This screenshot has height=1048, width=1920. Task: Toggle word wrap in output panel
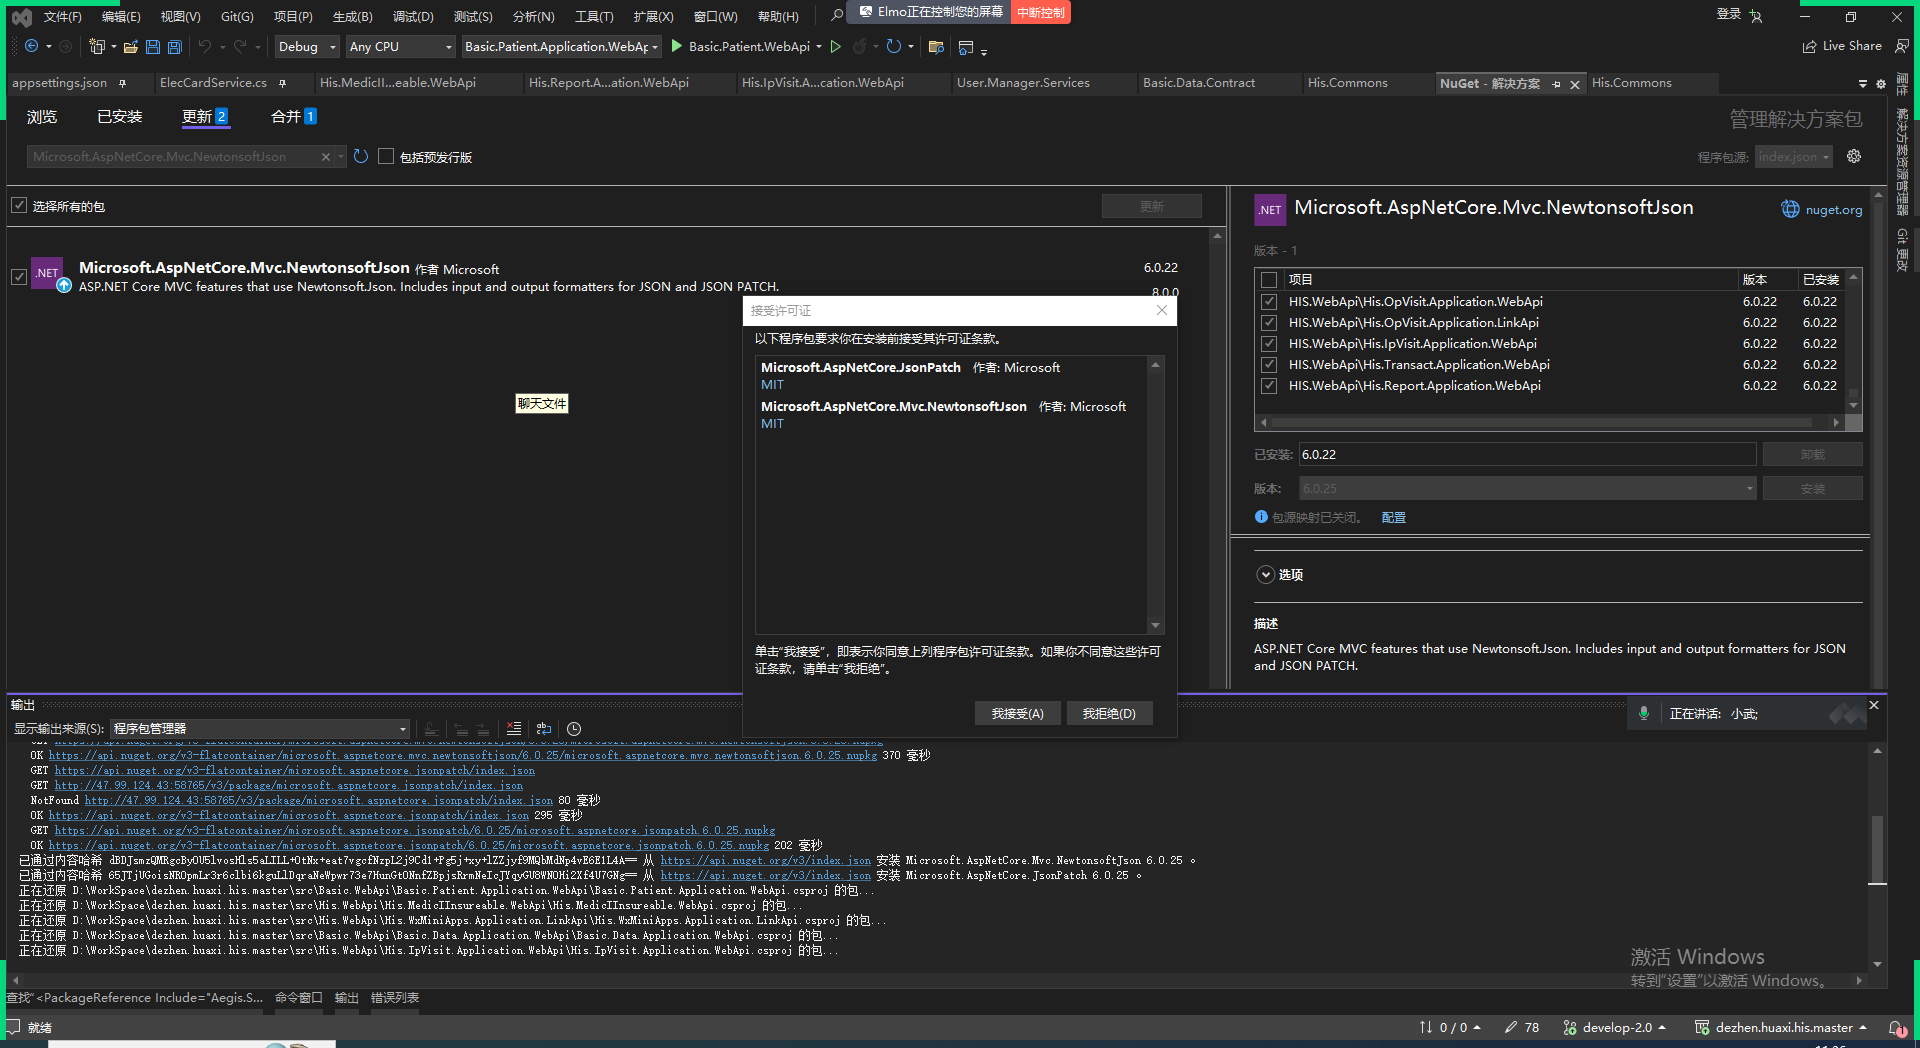point(543,728)
